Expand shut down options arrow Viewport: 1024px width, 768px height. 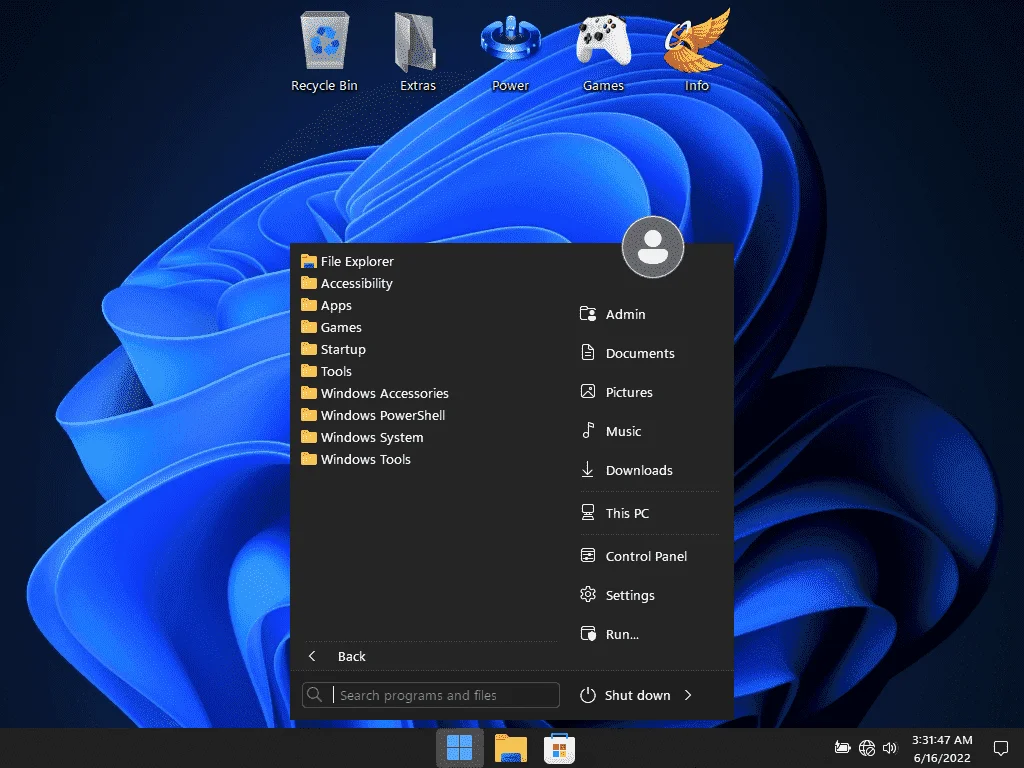pos(688,695)
